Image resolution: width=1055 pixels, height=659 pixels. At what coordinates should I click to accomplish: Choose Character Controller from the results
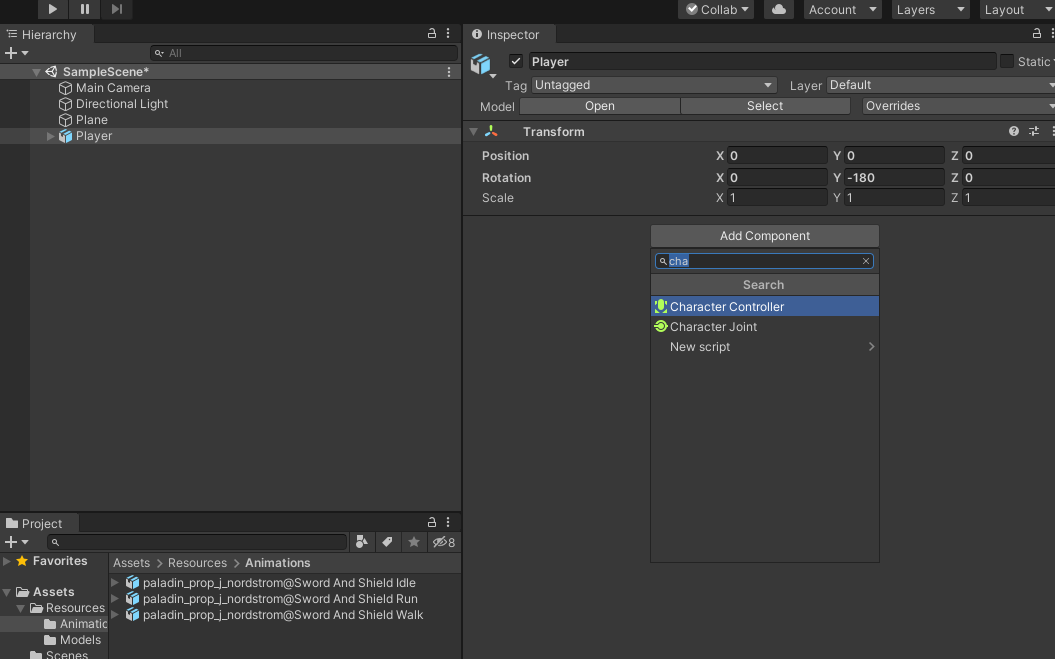click(x=765, y=306)
